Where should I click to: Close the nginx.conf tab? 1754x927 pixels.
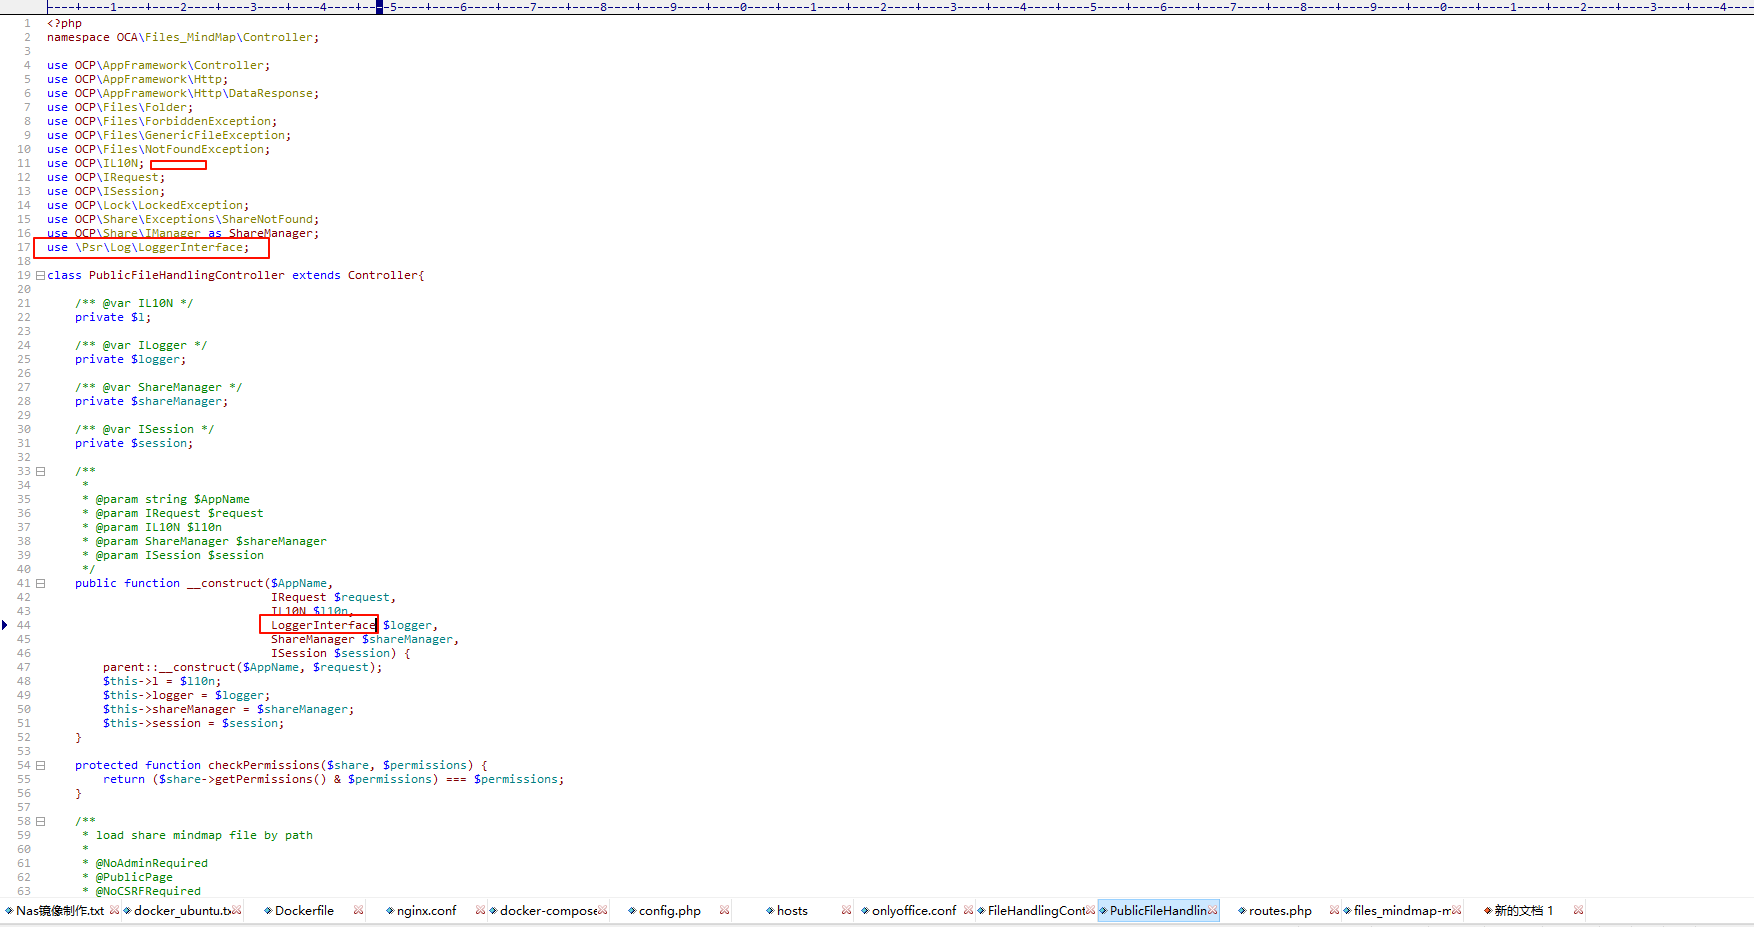(x=480, y=910)
